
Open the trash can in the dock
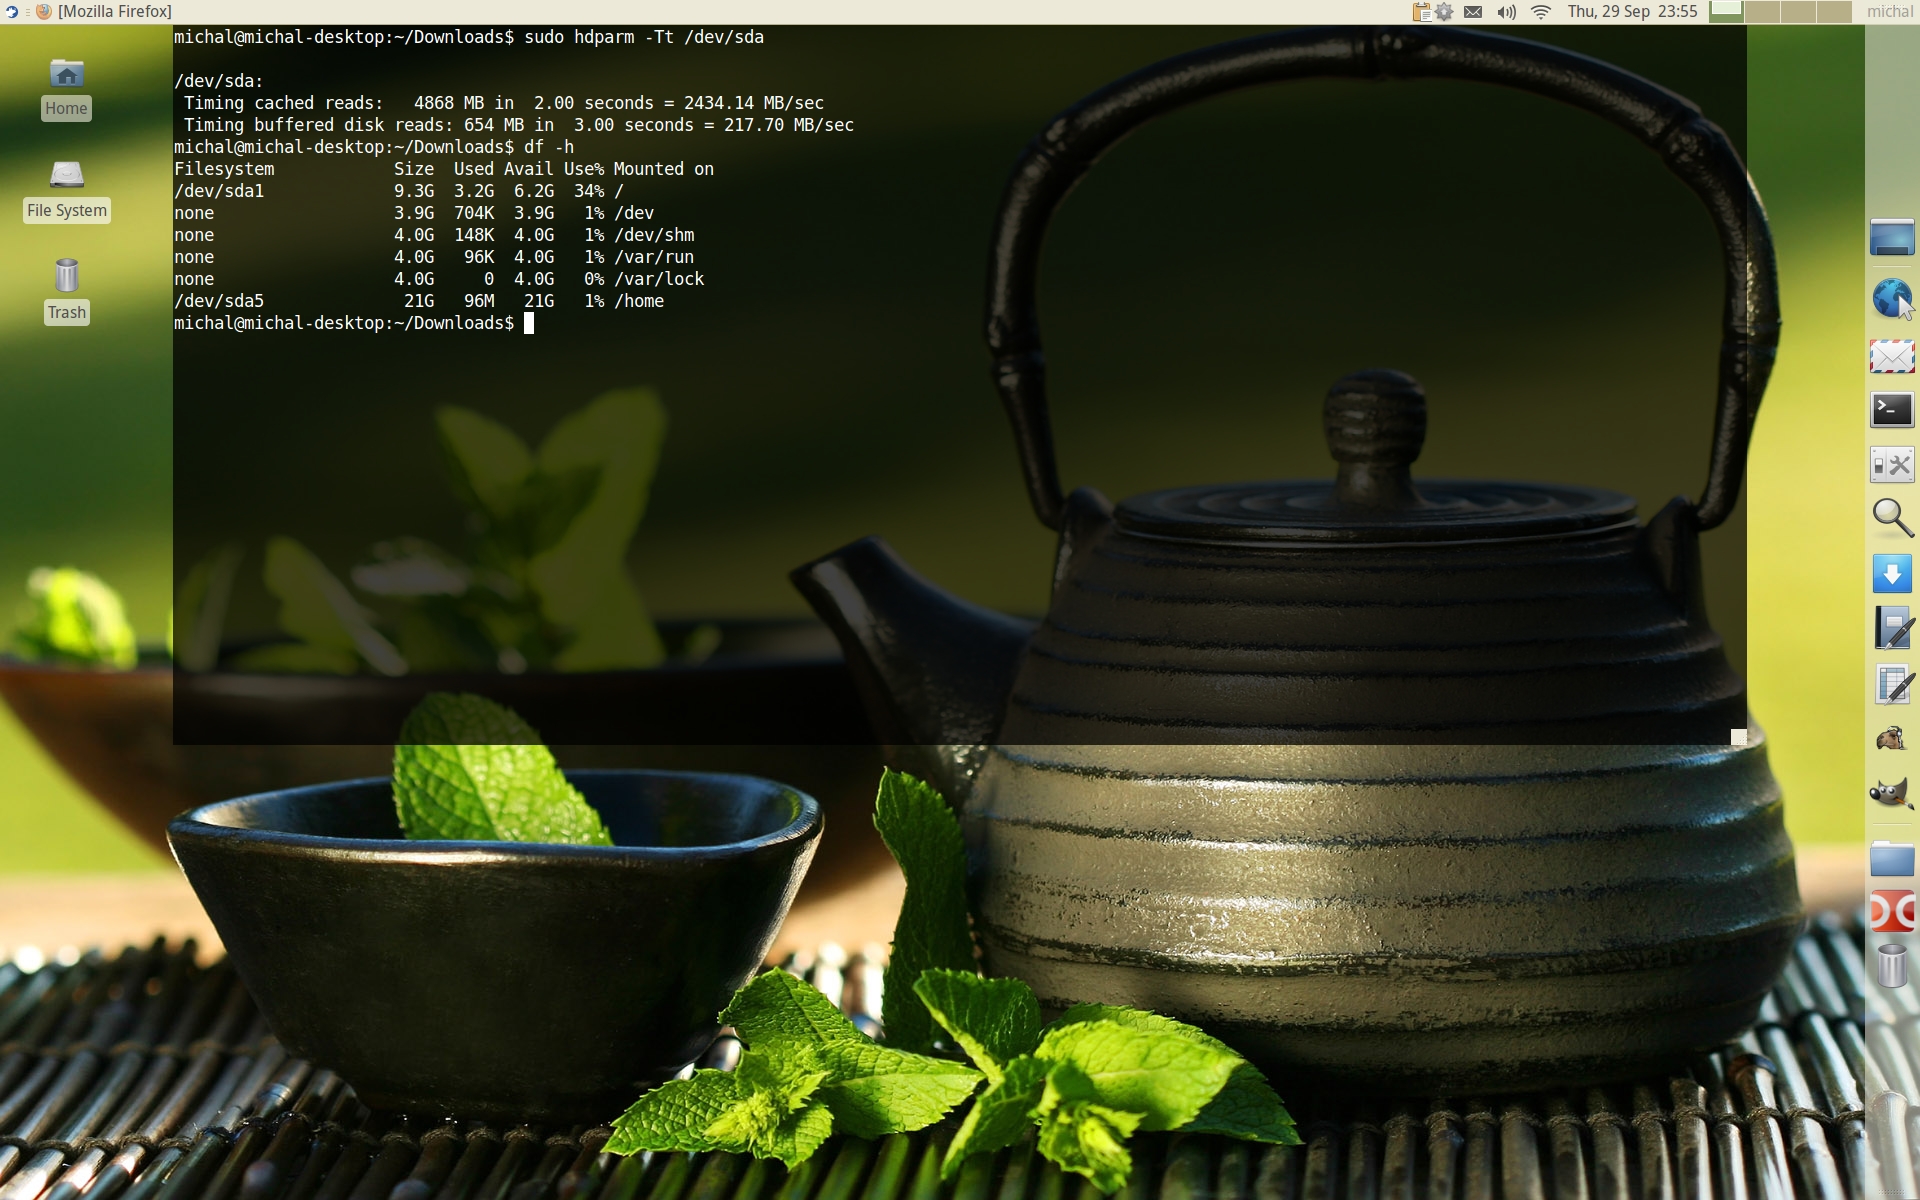point(1892,966)
